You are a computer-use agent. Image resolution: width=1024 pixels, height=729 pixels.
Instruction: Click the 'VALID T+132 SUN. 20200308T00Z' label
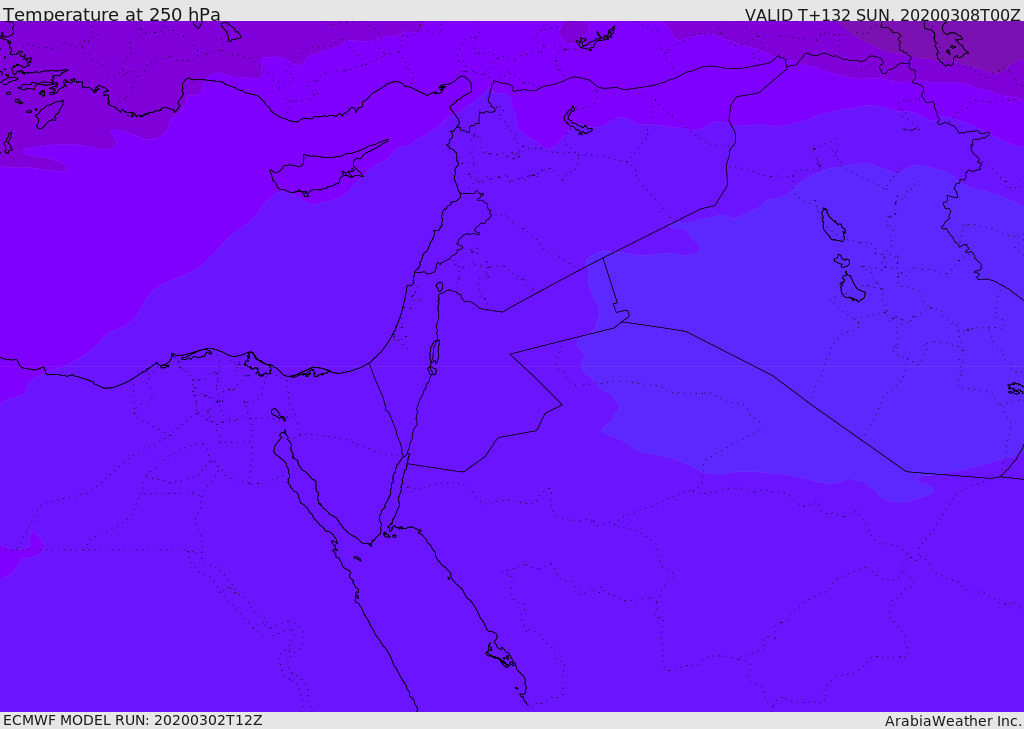point(882,15)
